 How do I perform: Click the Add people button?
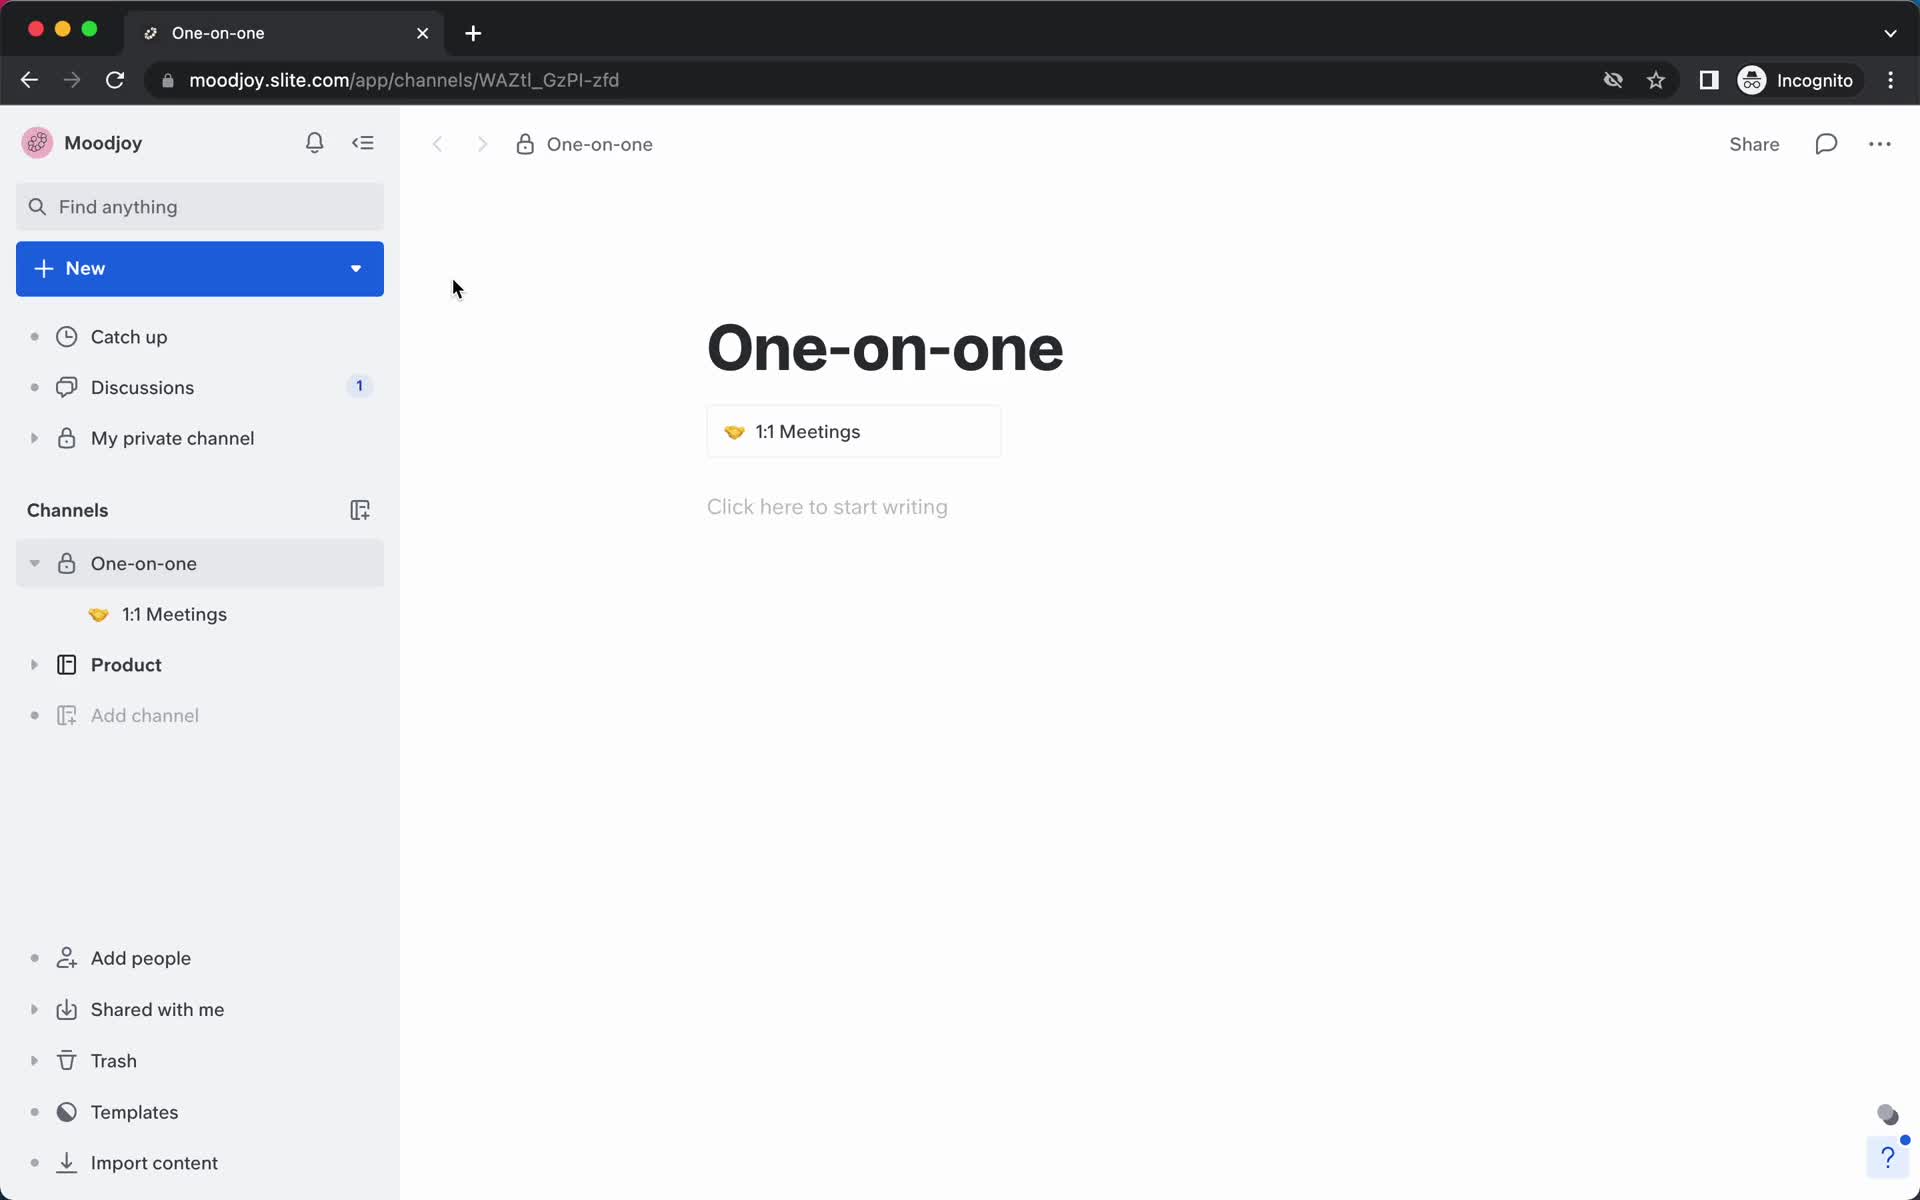pos(141,958)
